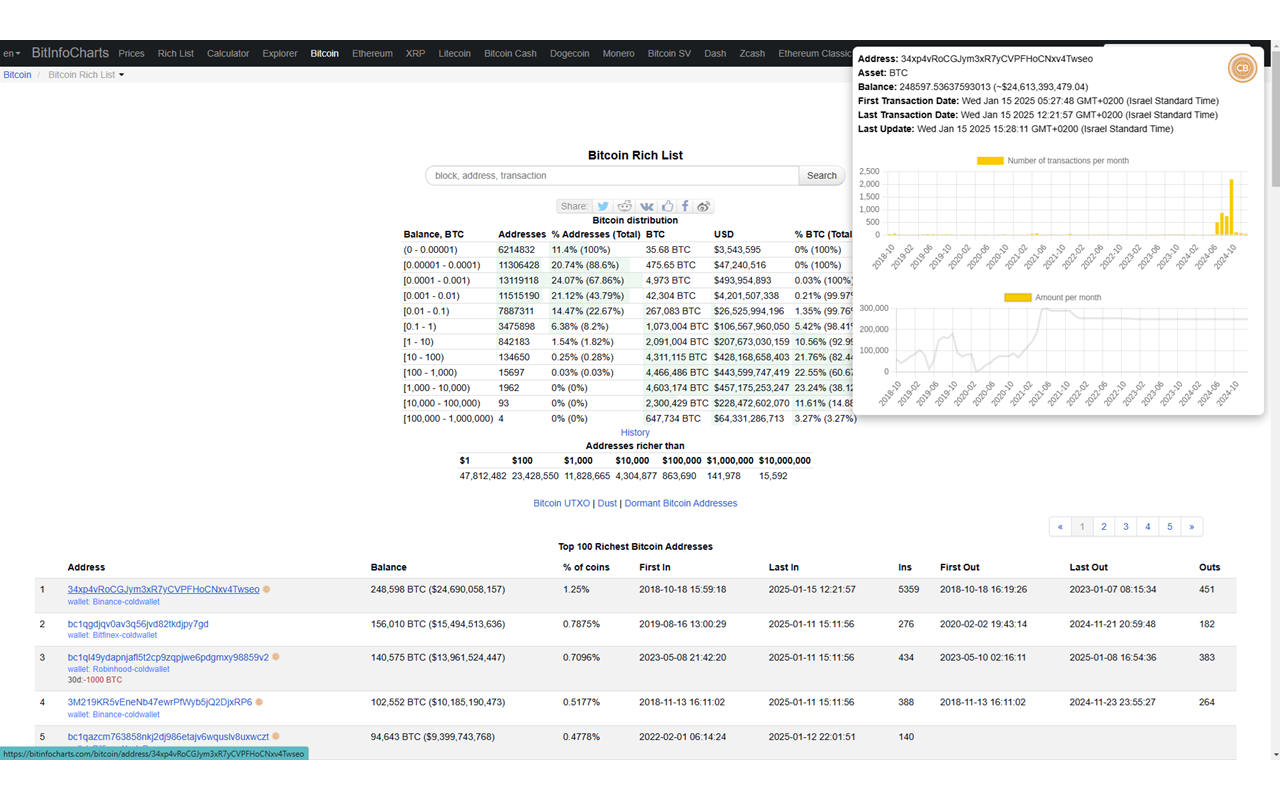The width and height of the screenshot is (1280, 800).
Task: Switch to Bitcoin SV in the navbar
Action: click(669, 54)
